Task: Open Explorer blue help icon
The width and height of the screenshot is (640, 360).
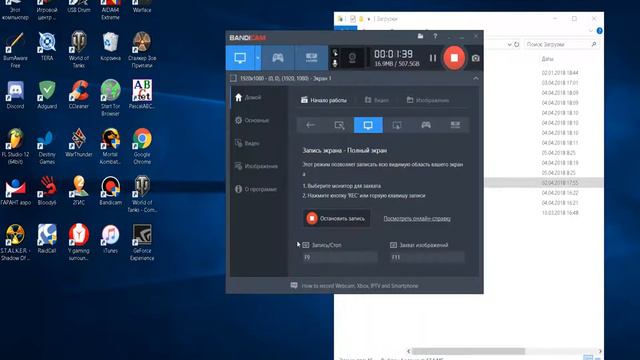Action: (x=599, y=31)
